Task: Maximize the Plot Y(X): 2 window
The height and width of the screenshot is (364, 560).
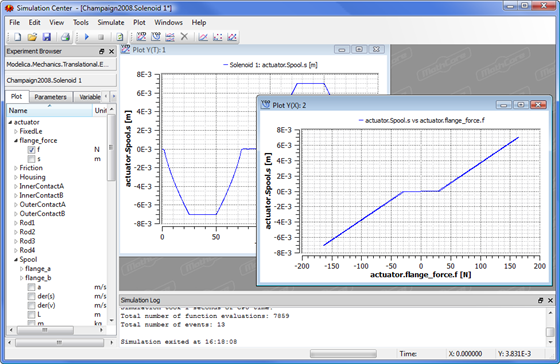Action: (521, 105)
